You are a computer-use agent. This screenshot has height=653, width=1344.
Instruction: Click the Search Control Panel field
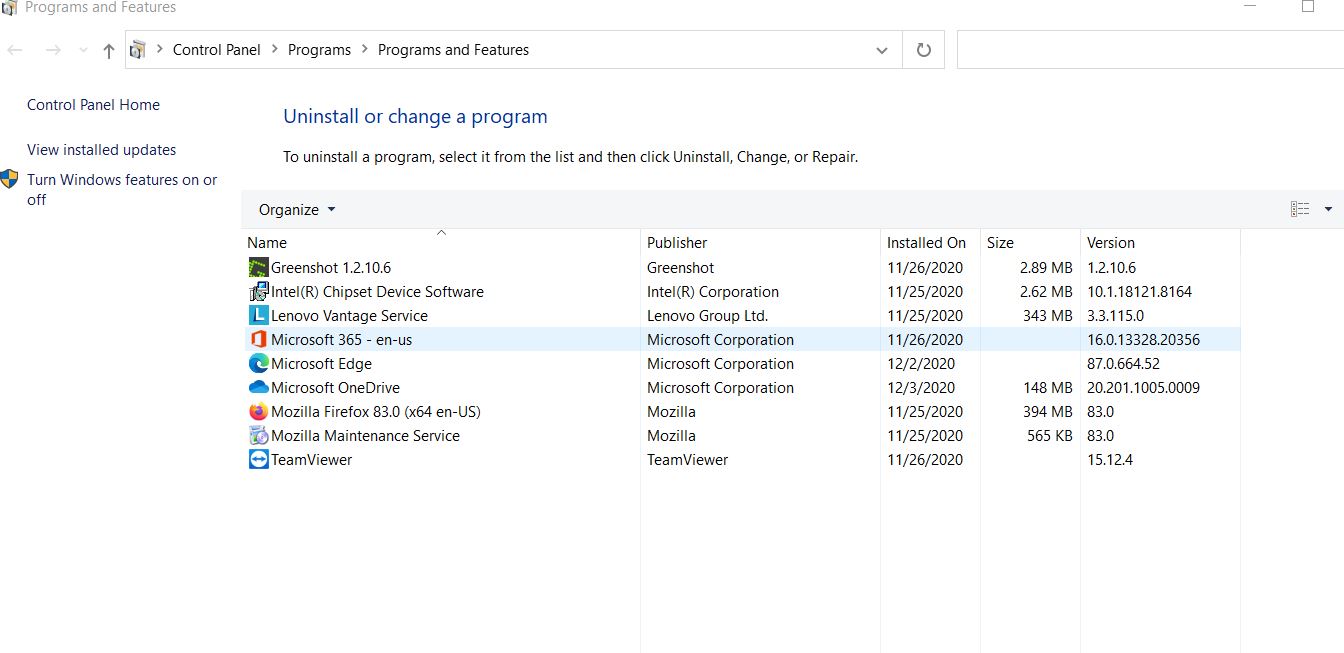coord(1150,50)
